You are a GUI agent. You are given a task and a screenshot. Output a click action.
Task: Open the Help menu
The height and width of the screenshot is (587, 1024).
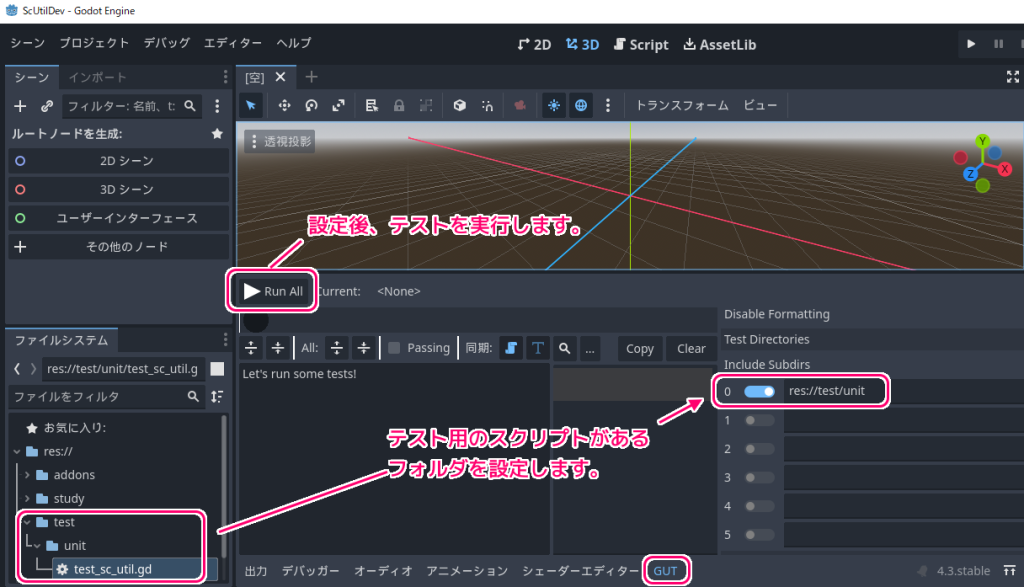click(x=294, y=43)
